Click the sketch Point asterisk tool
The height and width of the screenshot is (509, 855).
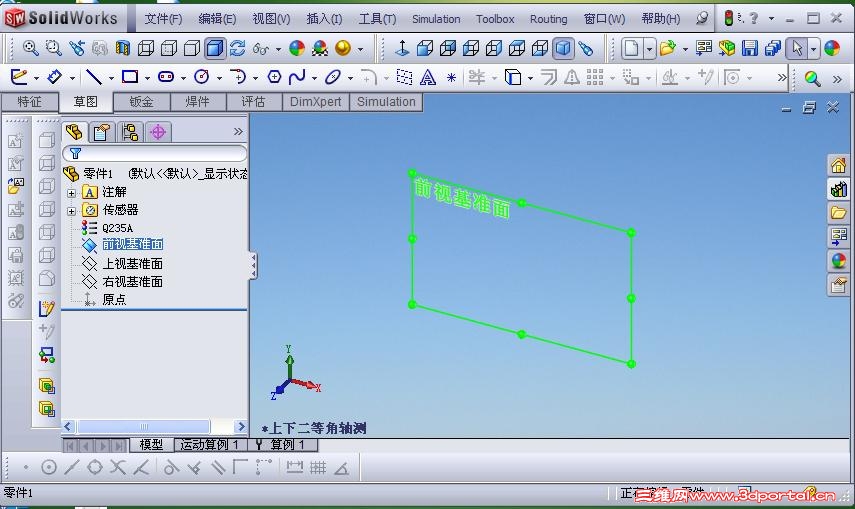[451, 77]
